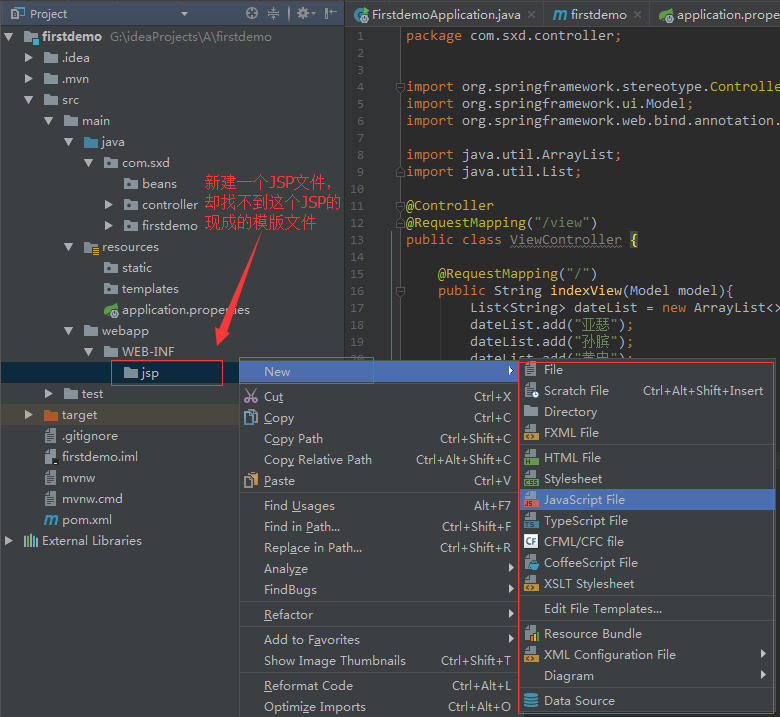Select the .gitignore file
Screen dimensions: 780x717
click(x=81, y=436)
